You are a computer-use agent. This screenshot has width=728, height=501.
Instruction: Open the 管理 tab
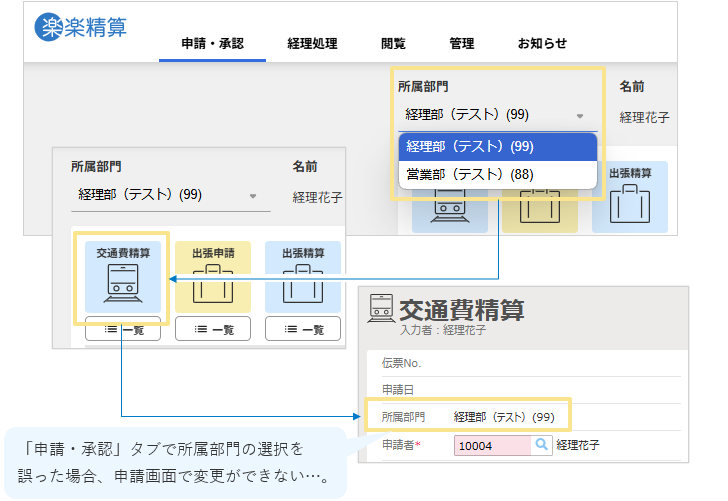pyautogui.click(x=461, y=44)
